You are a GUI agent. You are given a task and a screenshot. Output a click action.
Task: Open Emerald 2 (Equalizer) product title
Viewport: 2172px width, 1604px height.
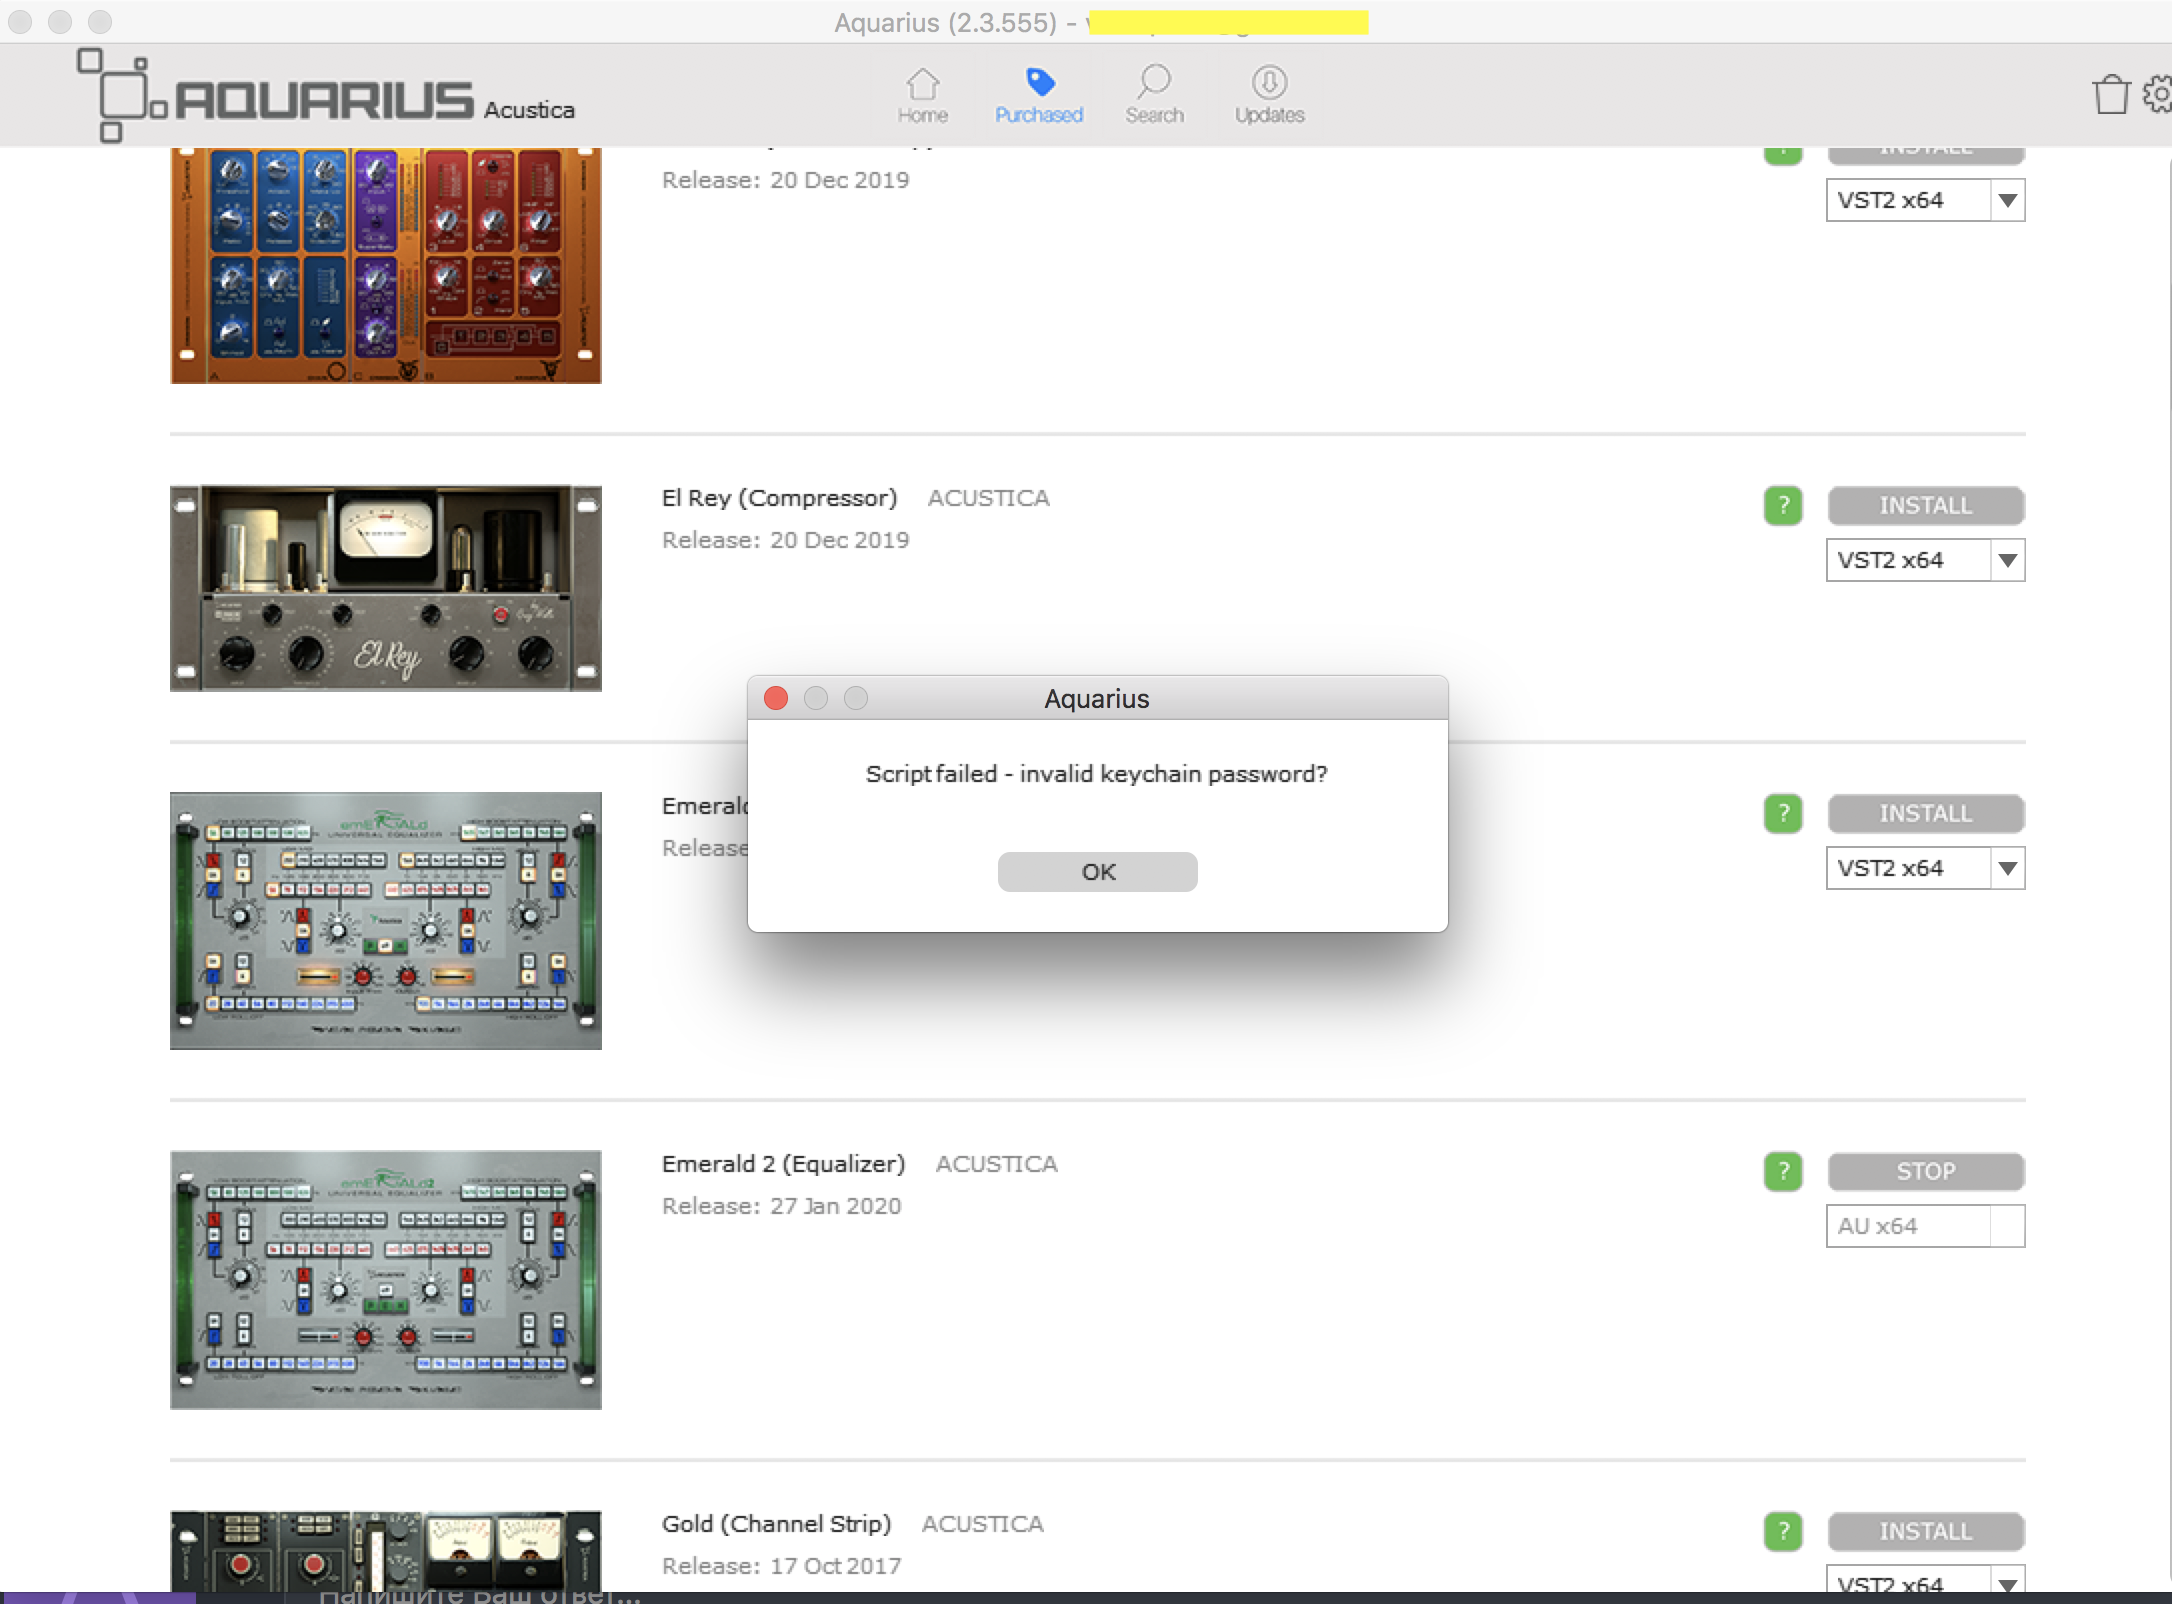coord(783,1164)
